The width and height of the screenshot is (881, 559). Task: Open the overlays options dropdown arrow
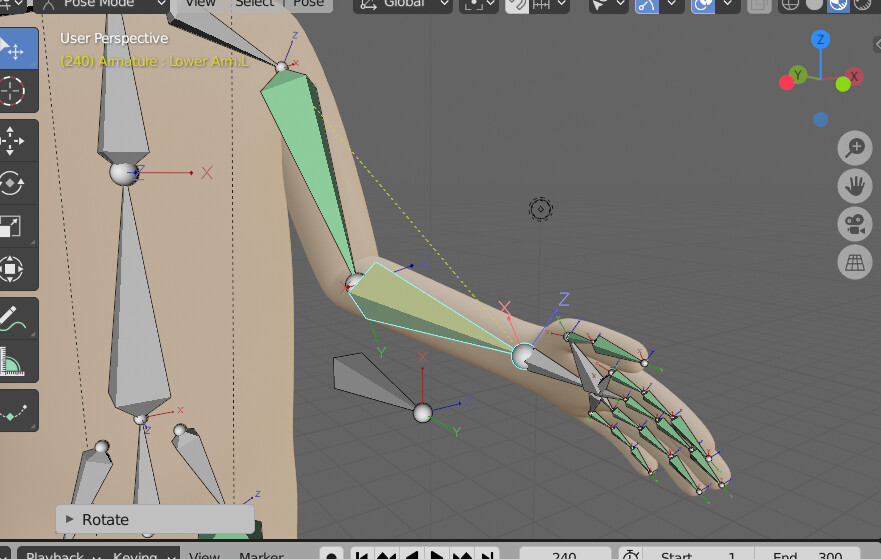[x=727, y=4]
